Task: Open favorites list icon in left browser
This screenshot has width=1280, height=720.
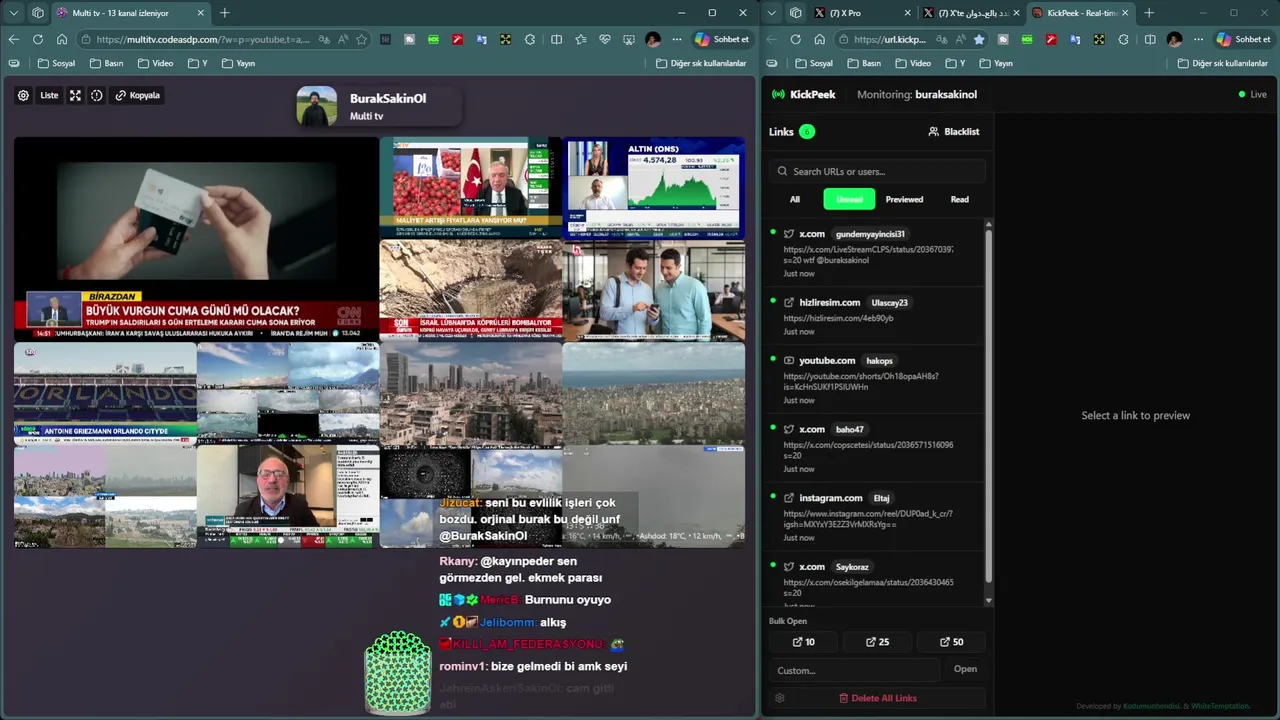Action: click(581, 39)
